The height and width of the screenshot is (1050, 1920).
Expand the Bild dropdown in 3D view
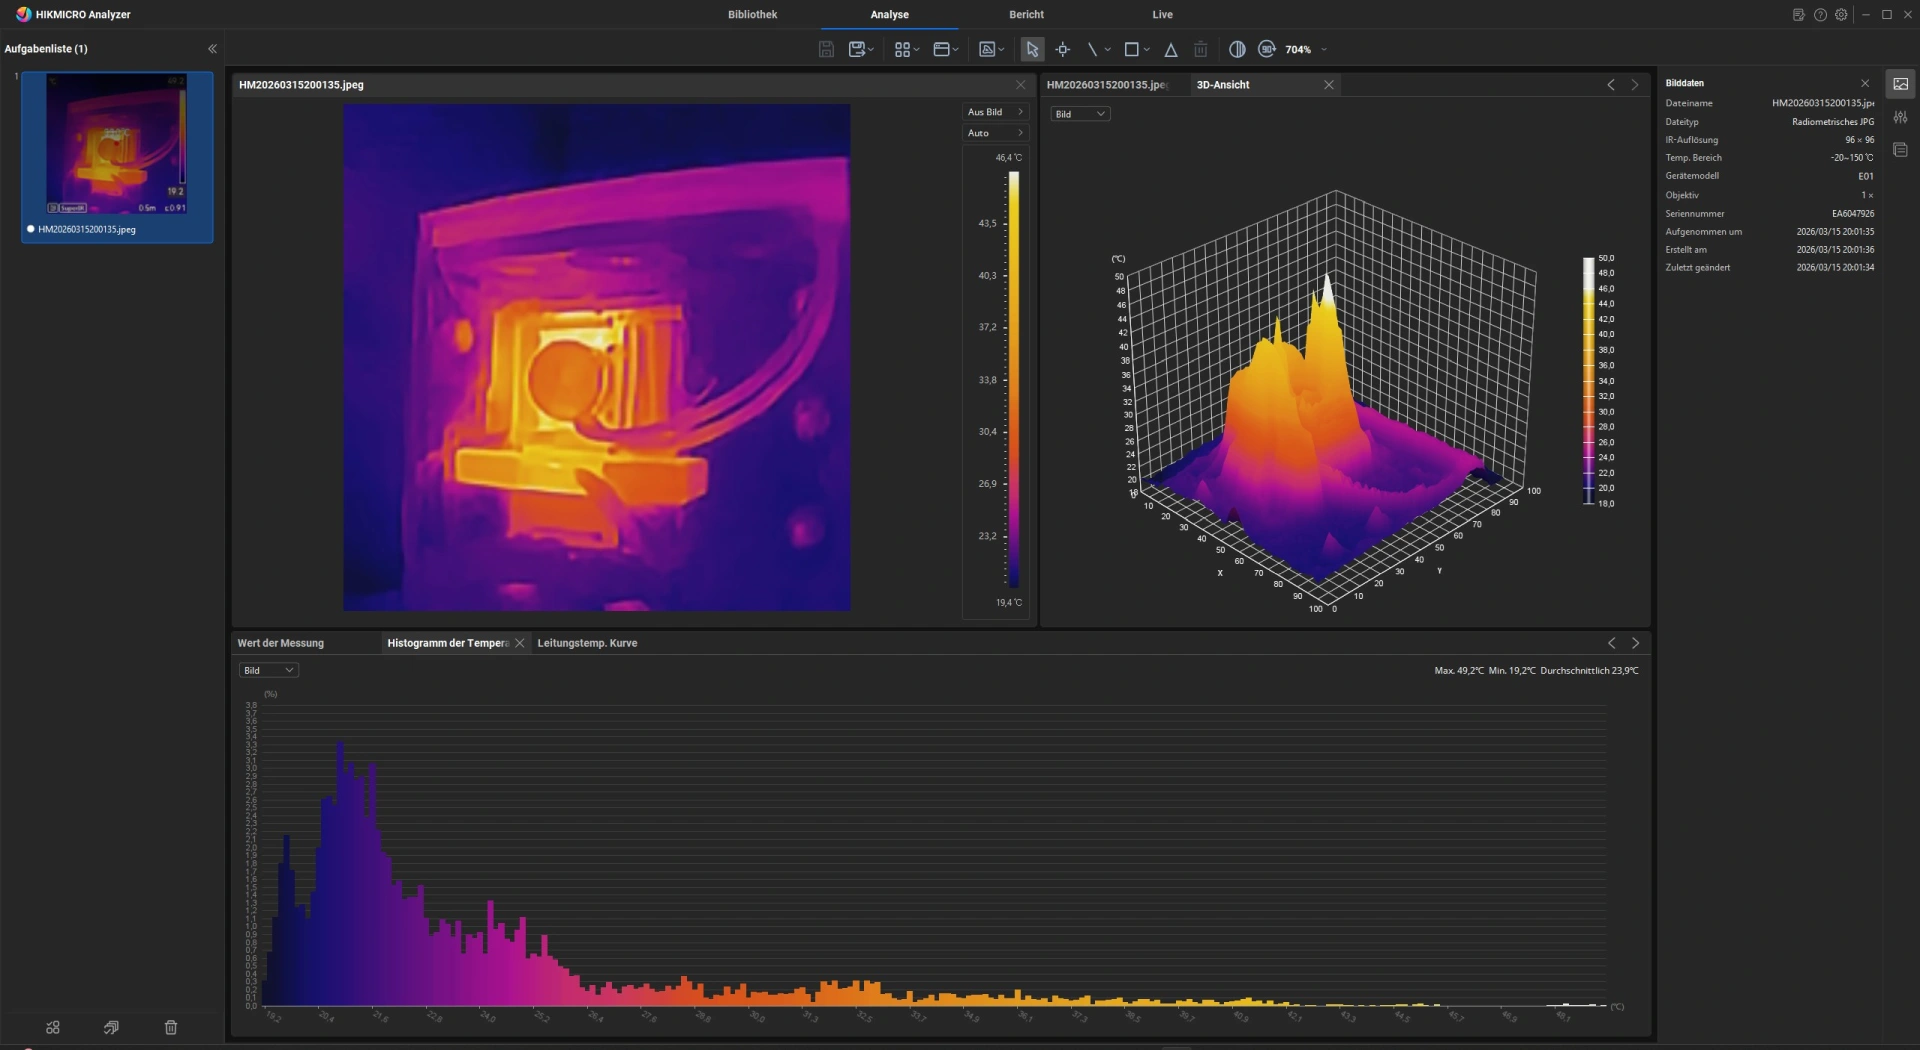pyautogui.click(x=1080, y=114)
